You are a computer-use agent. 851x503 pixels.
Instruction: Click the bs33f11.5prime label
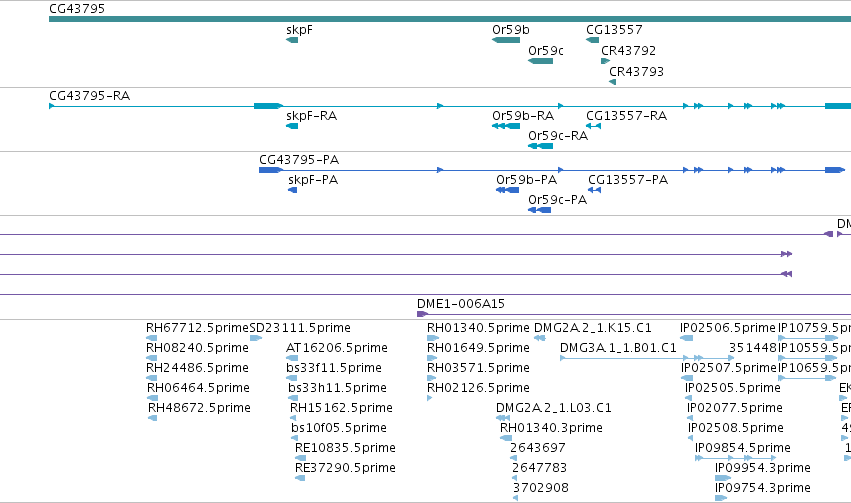coord(334,368)
